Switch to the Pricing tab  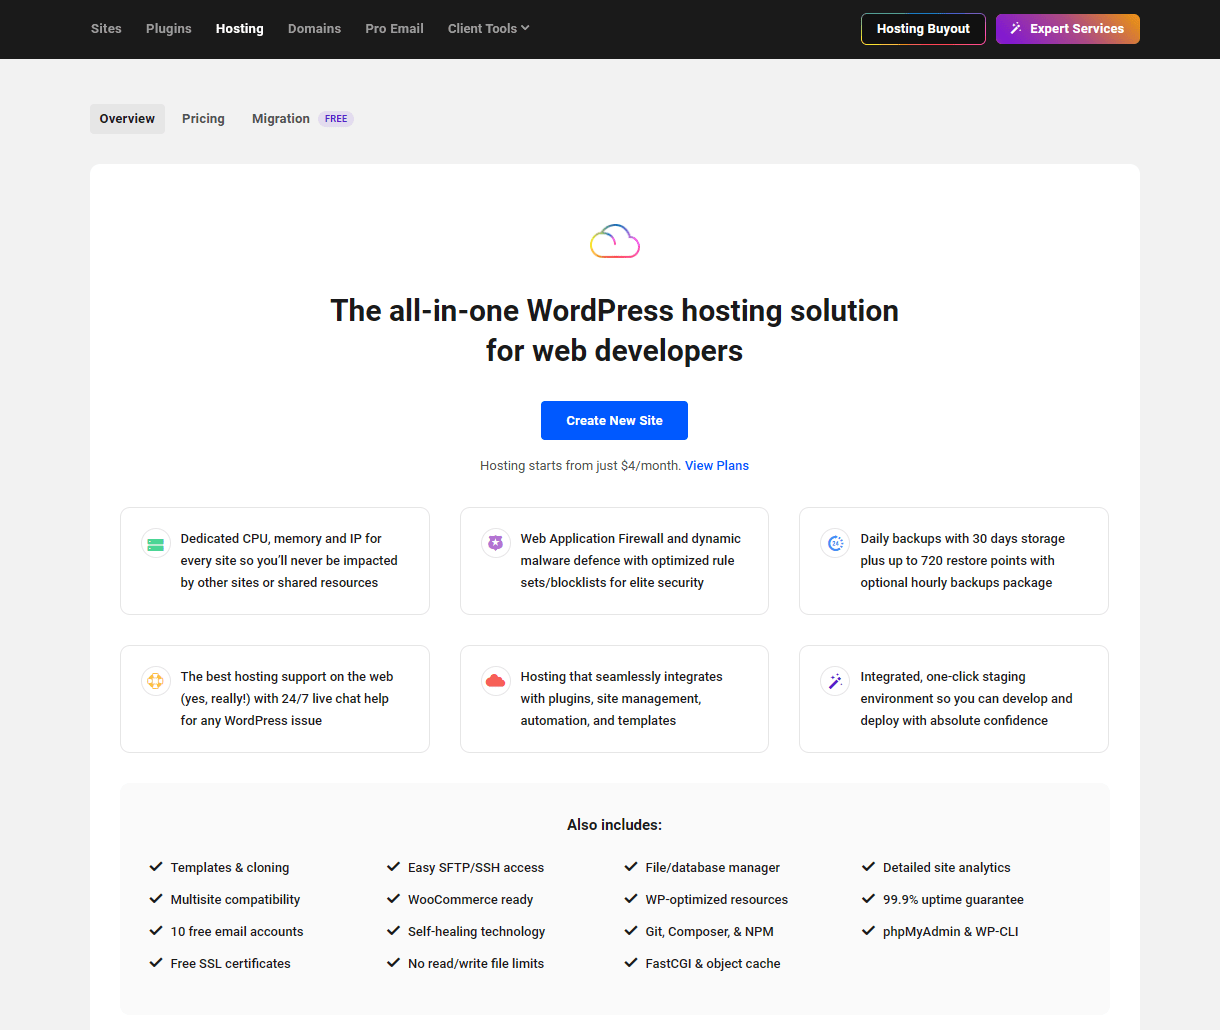(203, 119)
